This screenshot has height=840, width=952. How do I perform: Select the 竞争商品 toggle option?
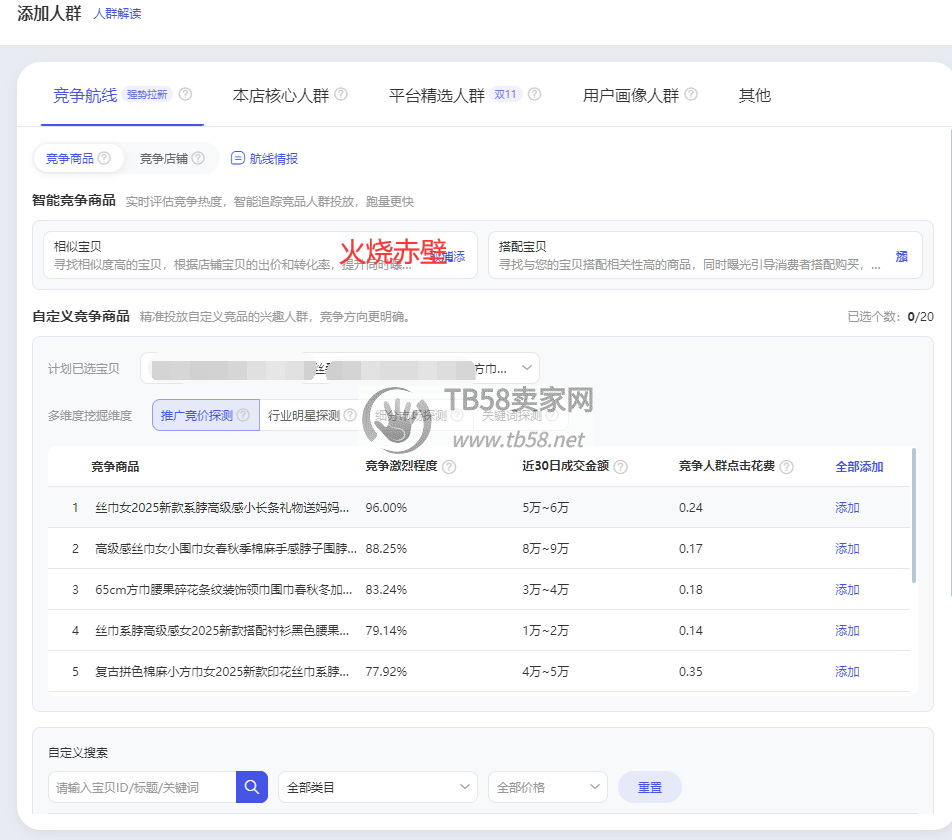[x=78, y=158]
